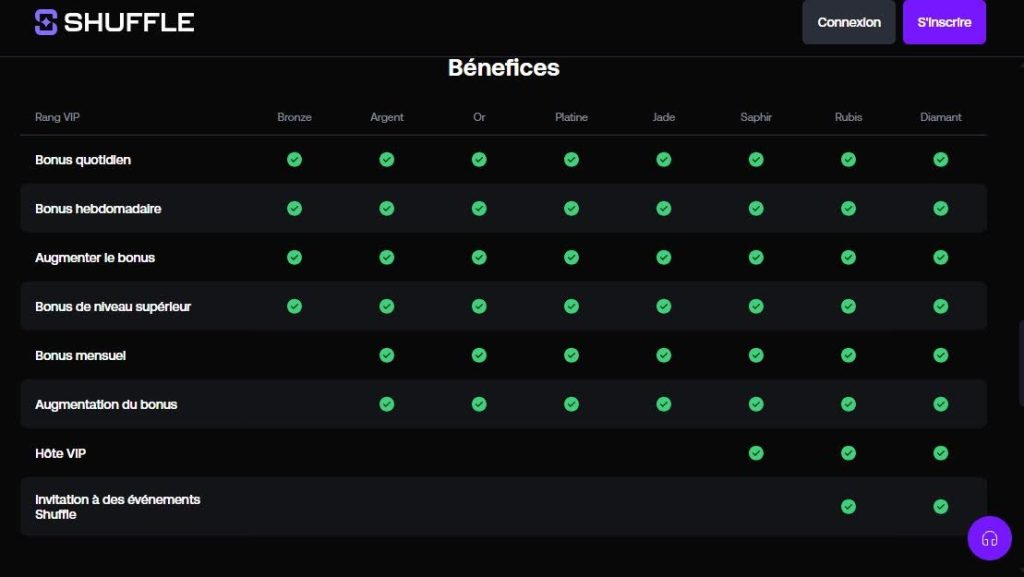
Task: Select the Bronze column header
Action: point(294,117)
